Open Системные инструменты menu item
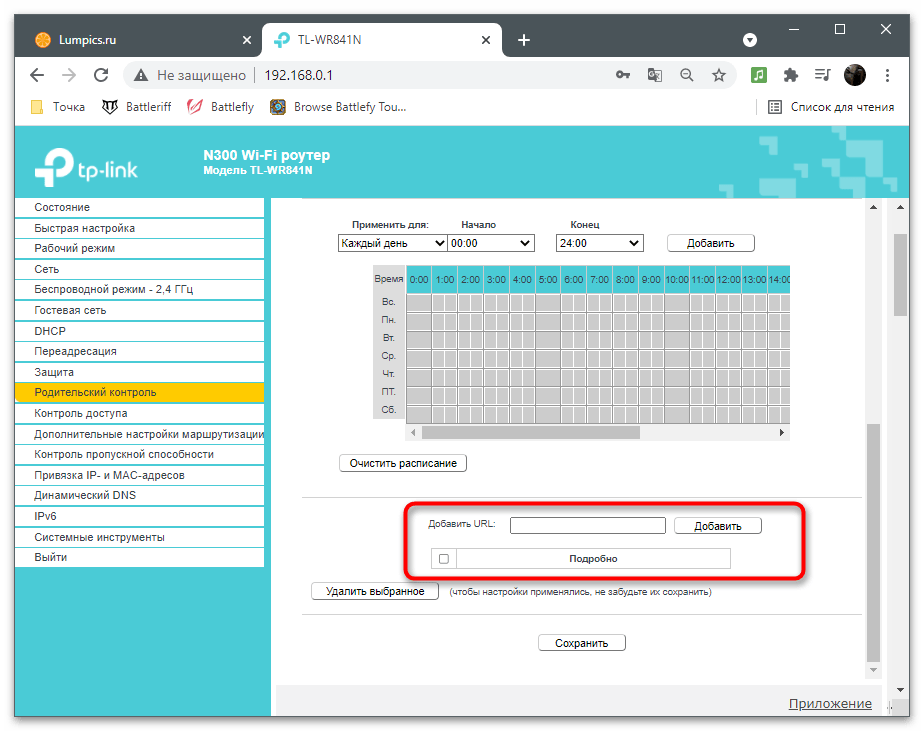Image resolution: width=924 pixels, height=731 pixels. point(139,537)
